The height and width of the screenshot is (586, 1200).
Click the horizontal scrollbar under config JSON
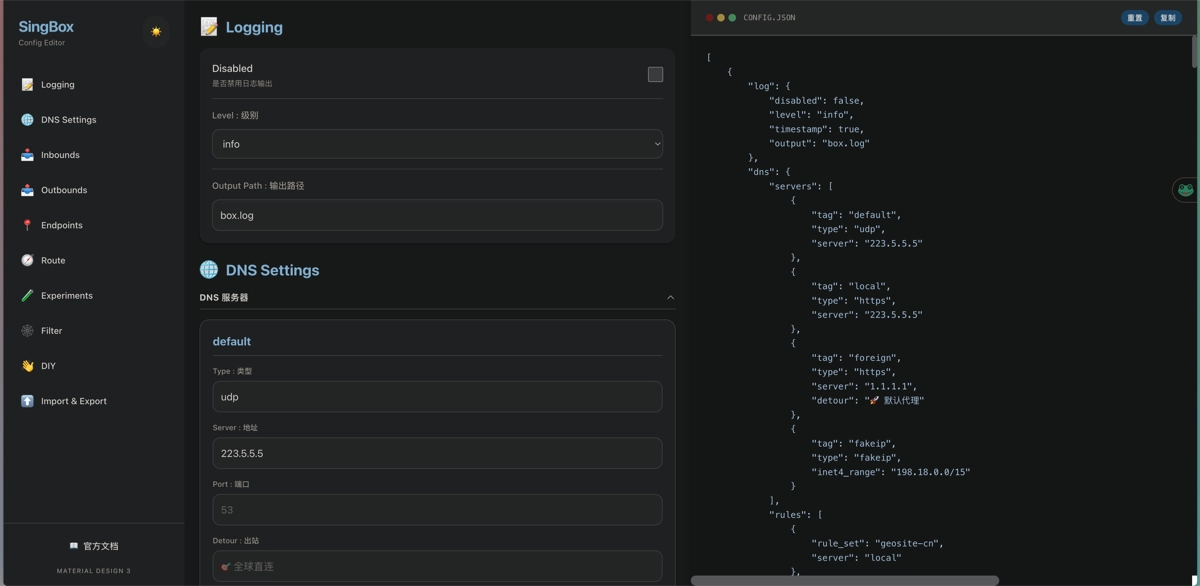pyautogui.click(x=845, y=580)
